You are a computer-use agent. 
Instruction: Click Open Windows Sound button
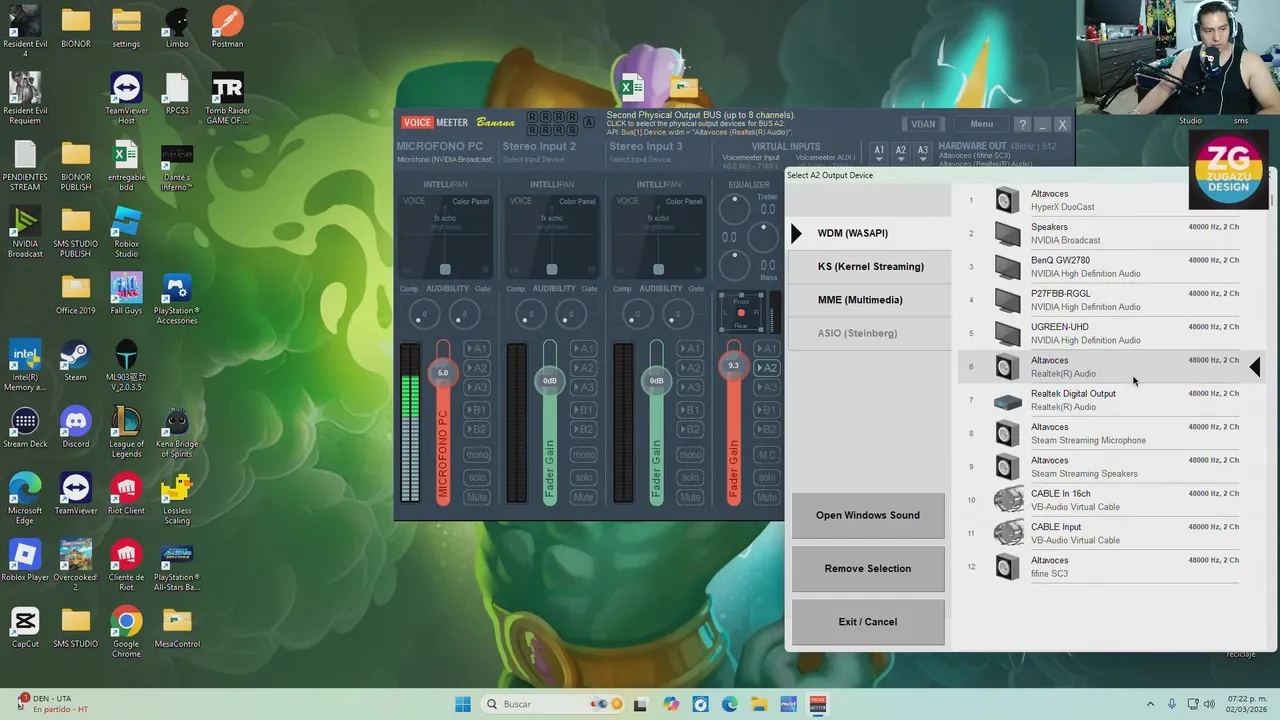868,515
